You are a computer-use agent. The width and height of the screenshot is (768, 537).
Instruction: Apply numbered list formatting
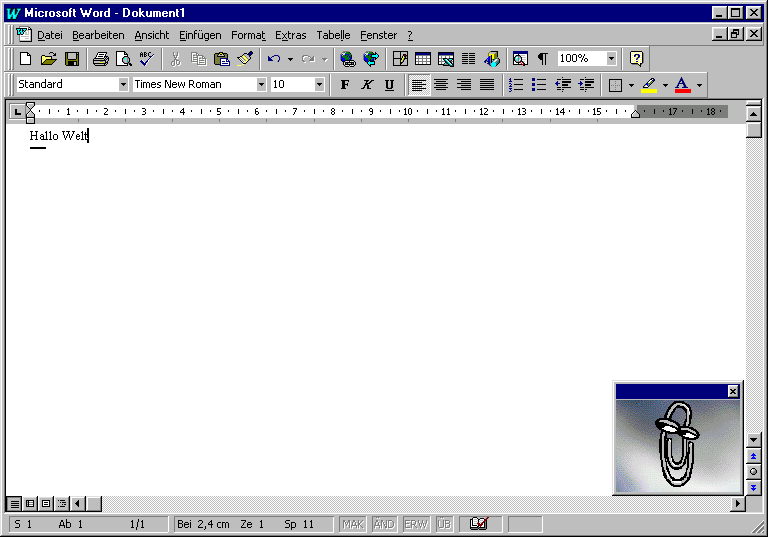pyautogui.click(x=516, y=84)
